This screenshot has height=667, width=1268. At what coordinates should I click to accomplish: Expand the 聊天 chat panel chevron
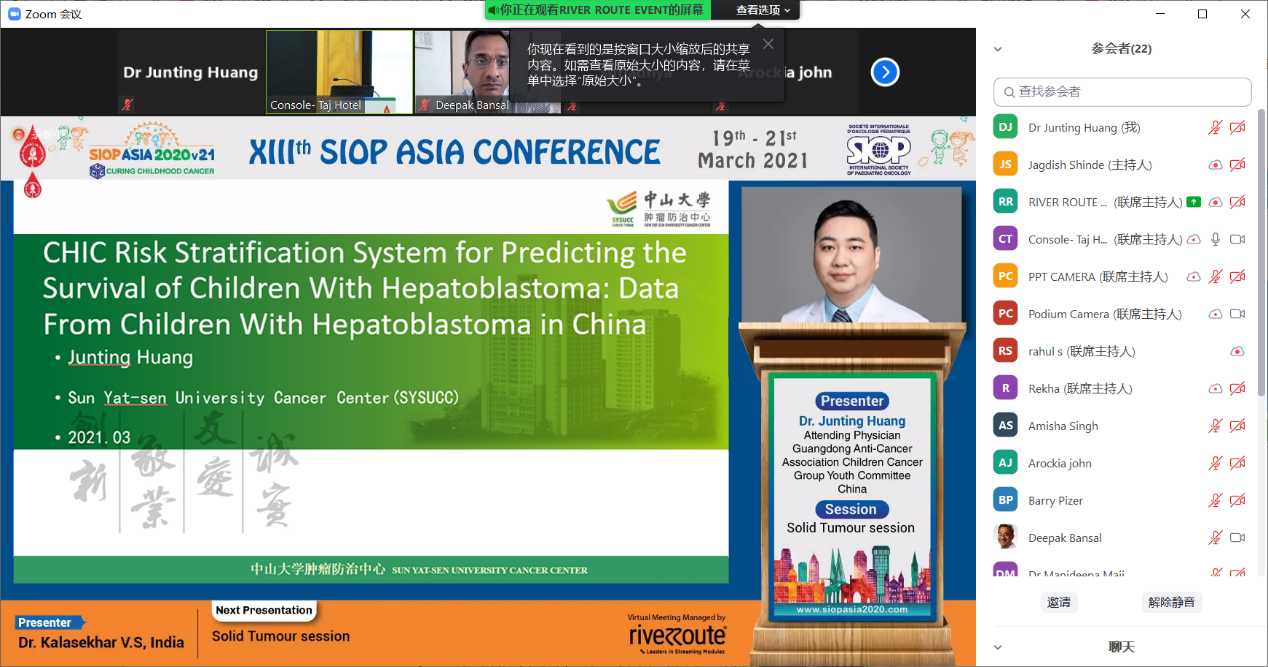coord(997,647)
